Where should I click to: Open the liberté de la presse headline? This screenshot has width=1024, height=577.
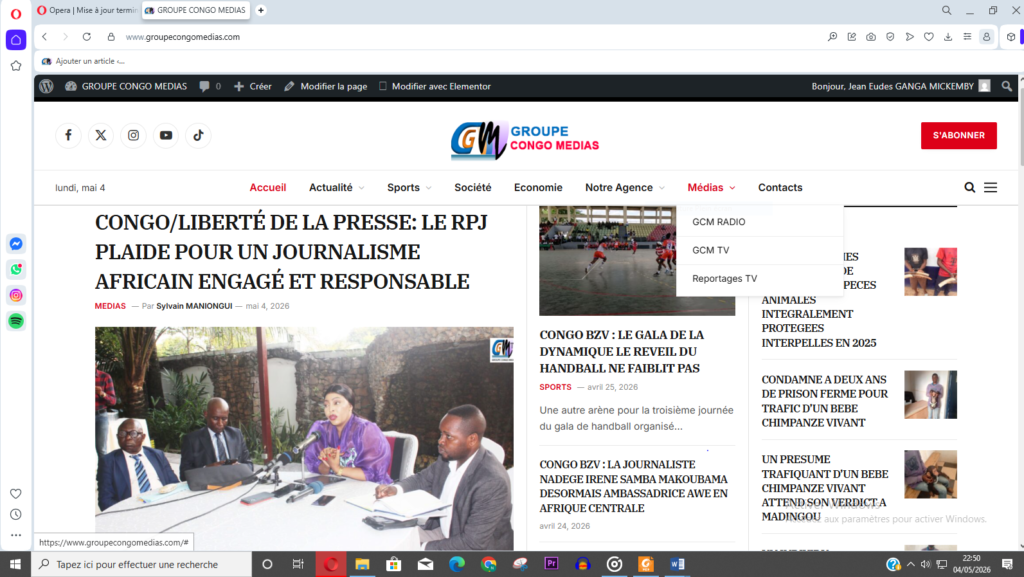291,252
